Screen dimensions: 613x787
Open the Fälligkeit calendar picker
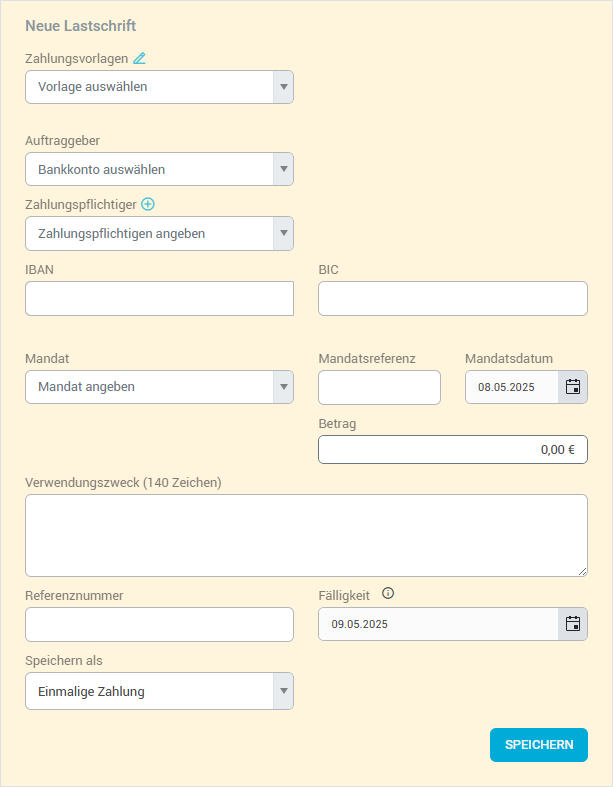pos(573,624)
